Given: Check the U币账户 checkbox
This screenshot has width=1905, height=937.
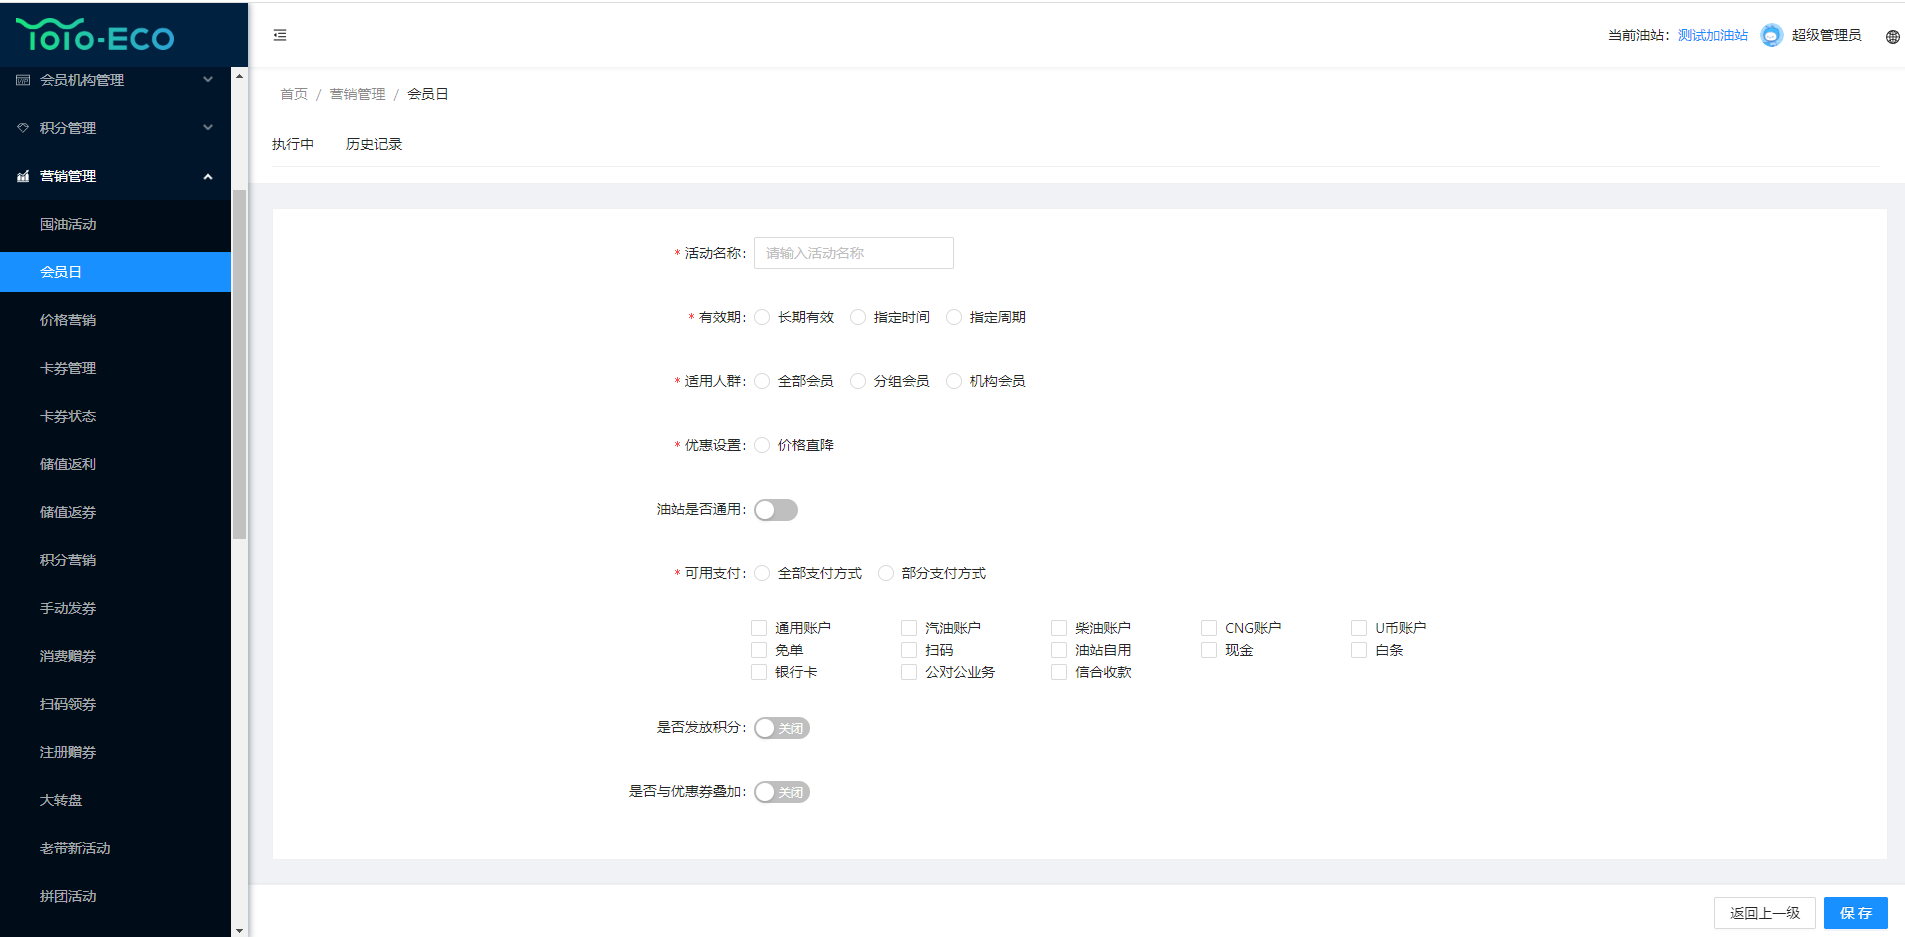Looking at the screenshot, I should click(x=1359, y=628).
